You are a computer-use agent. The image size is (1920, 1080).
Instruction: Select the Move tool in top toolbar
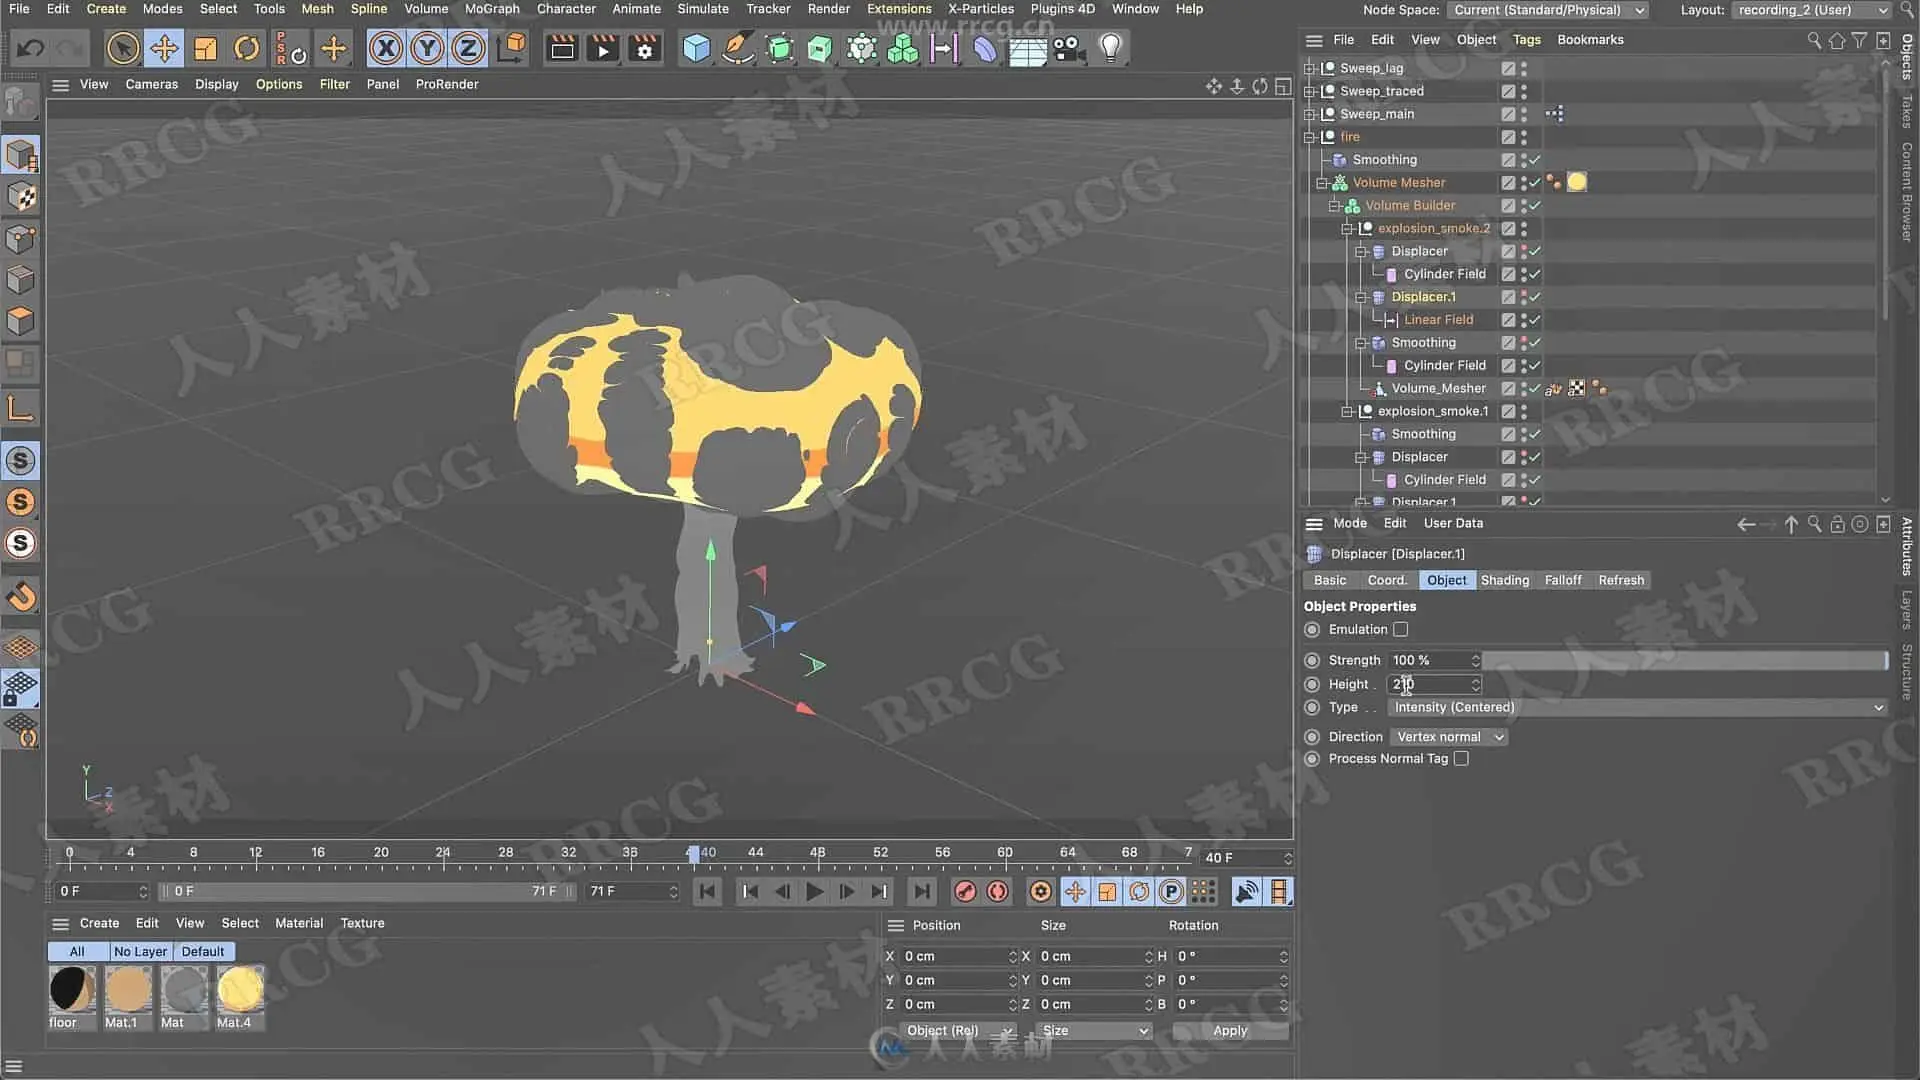[164, 48]
